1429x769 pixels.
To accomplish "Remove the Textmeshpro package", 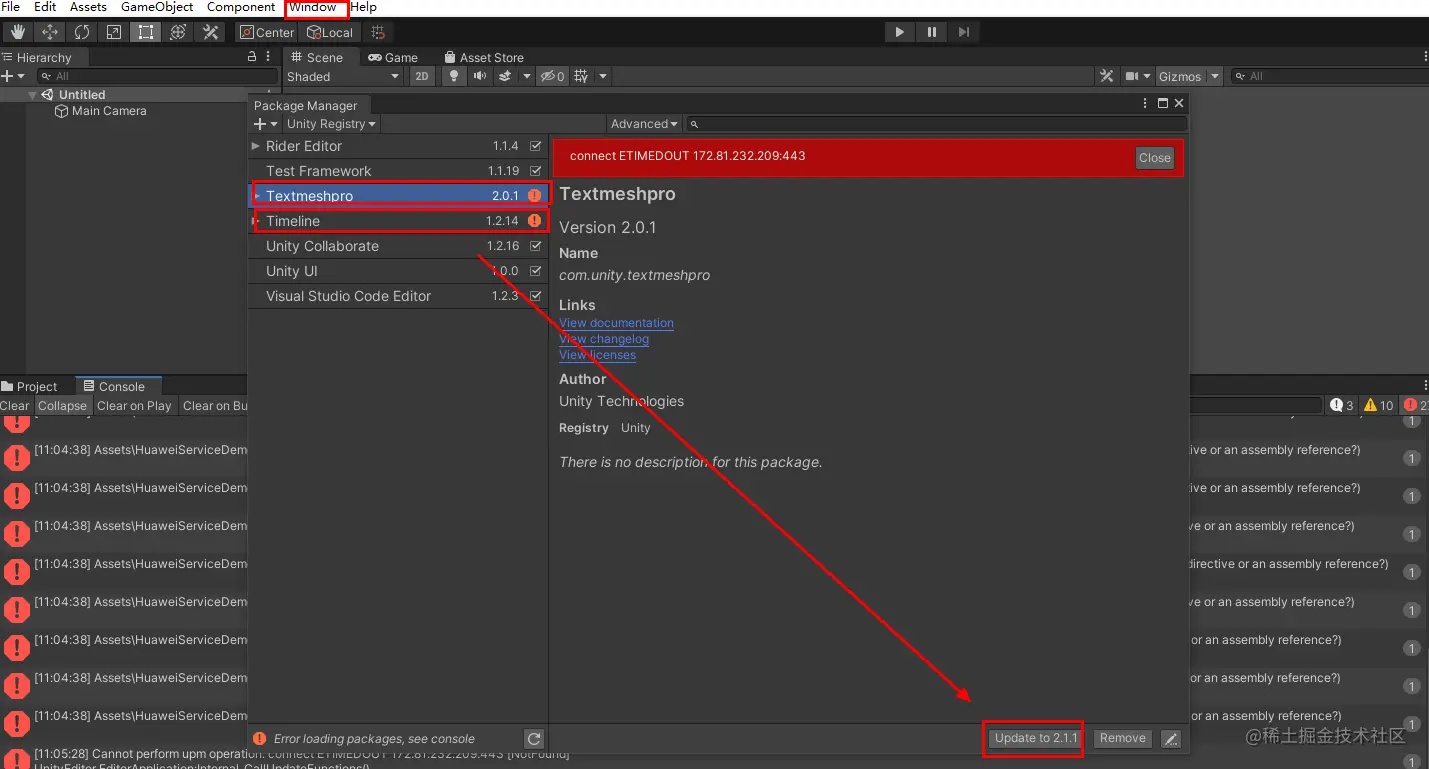I will click(1122, 738).
